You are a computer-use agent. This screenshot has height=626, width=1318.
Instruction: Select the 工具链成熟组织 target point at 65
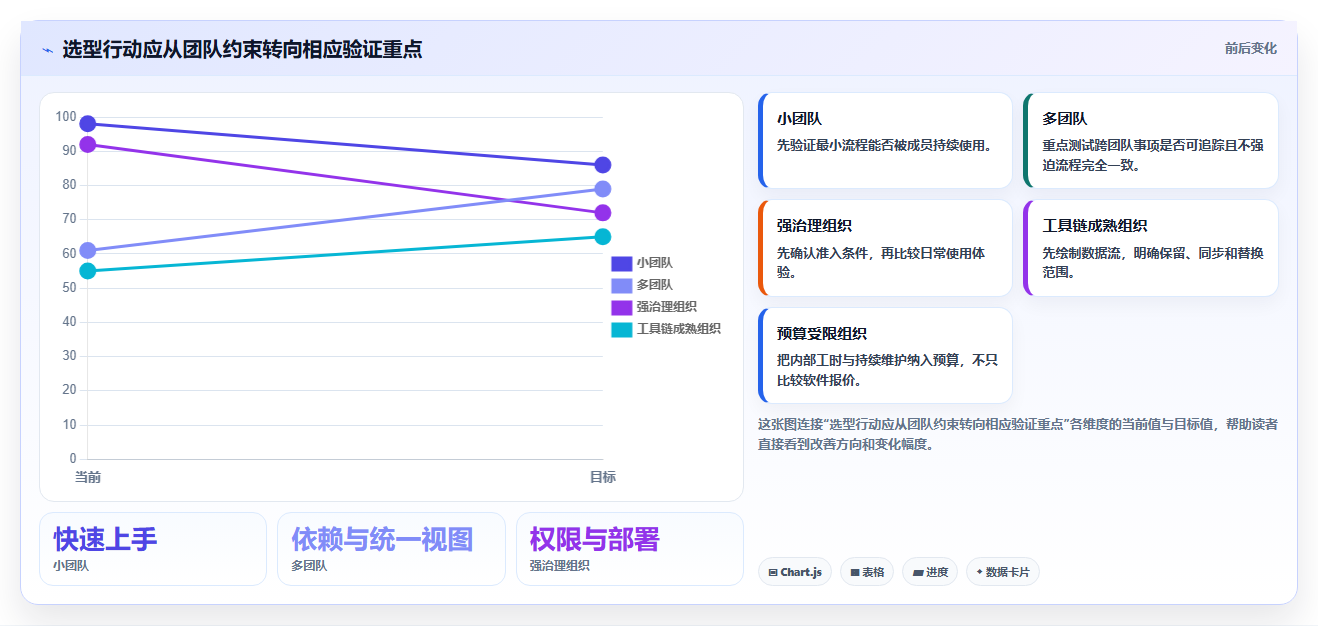click(x=602, y=237)
